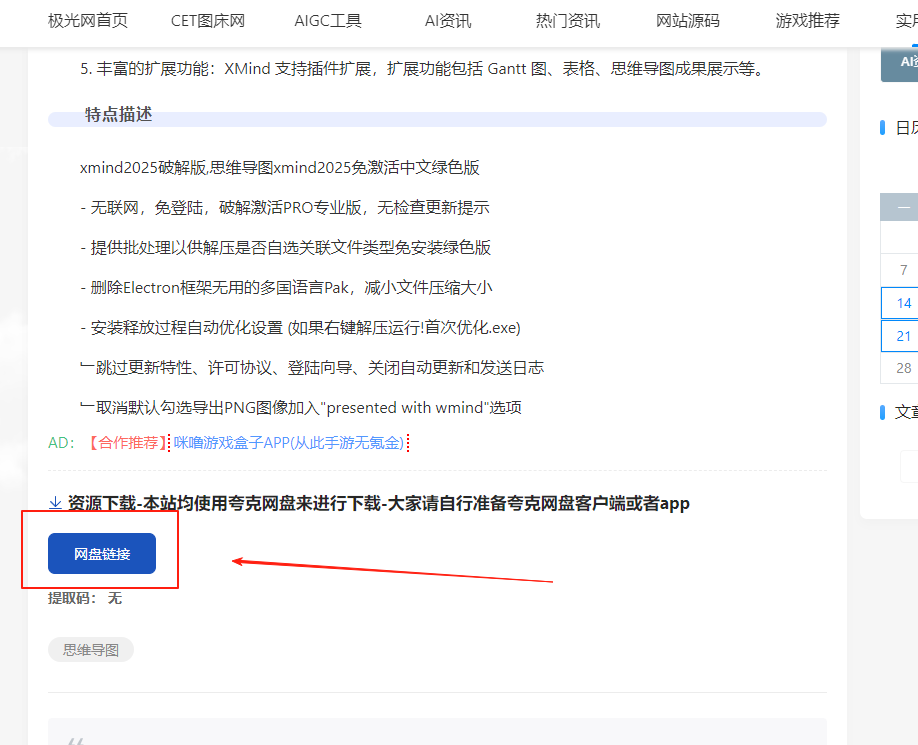Image resolution: width=918 pixels, height=745 pixels.
Task: Click the line mentioning presented with wmind
Action: click(x=301, y=408)
